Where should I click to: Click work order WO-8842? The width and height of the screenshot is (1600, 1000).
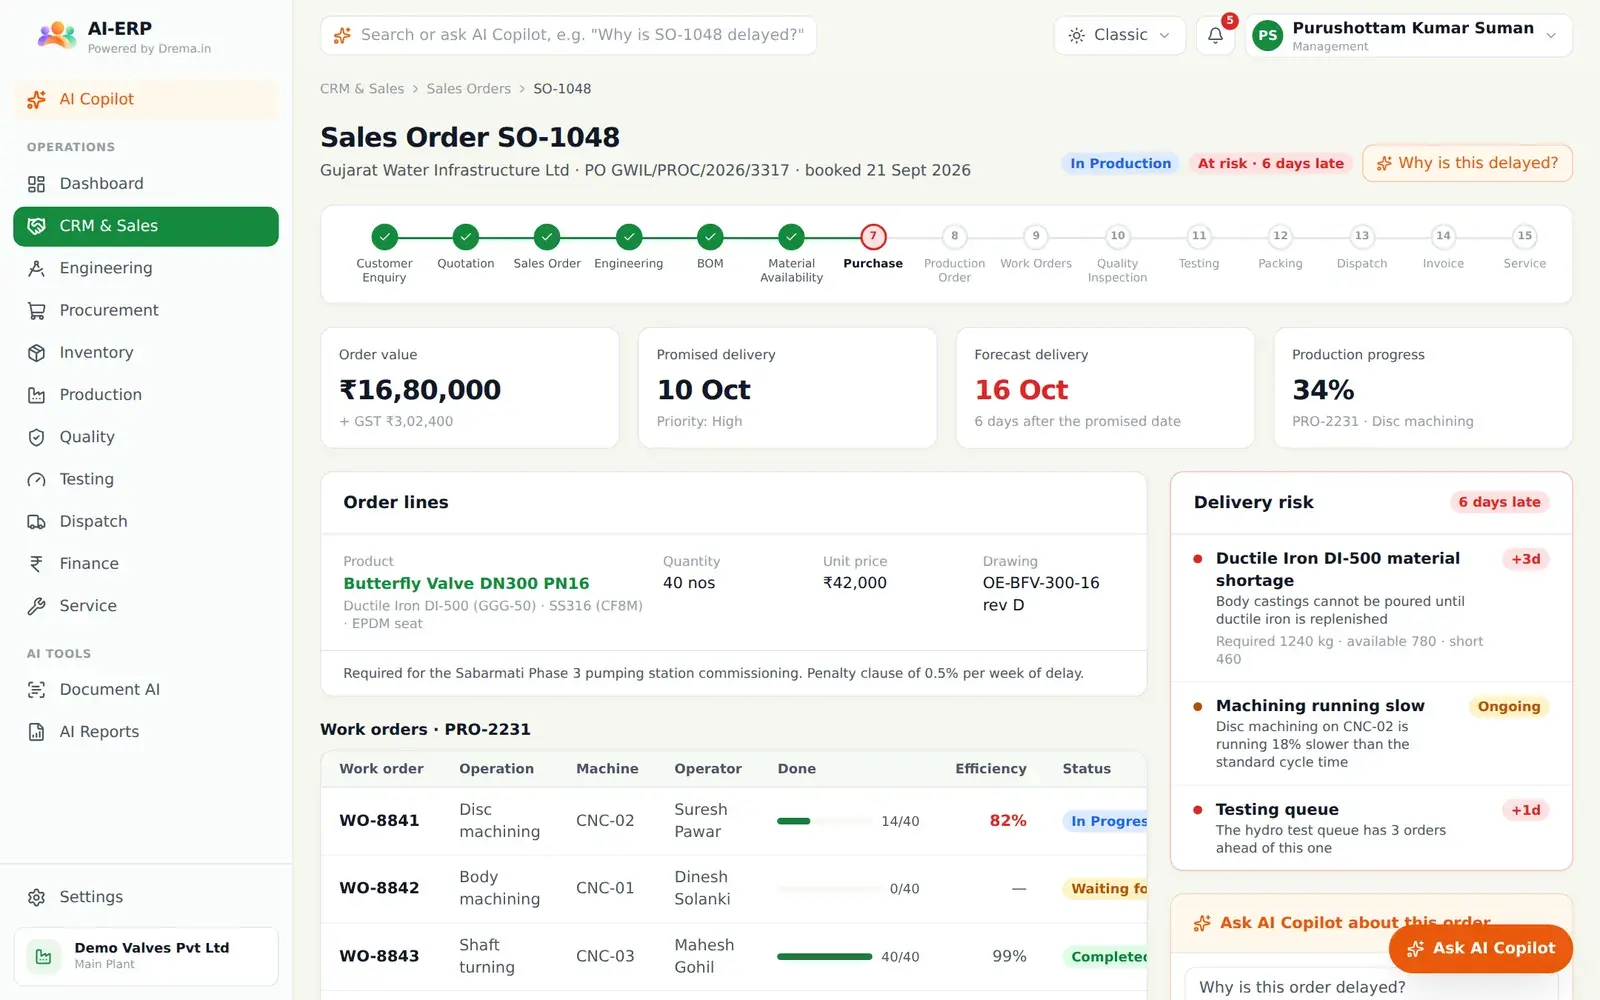tap(379, 888)
